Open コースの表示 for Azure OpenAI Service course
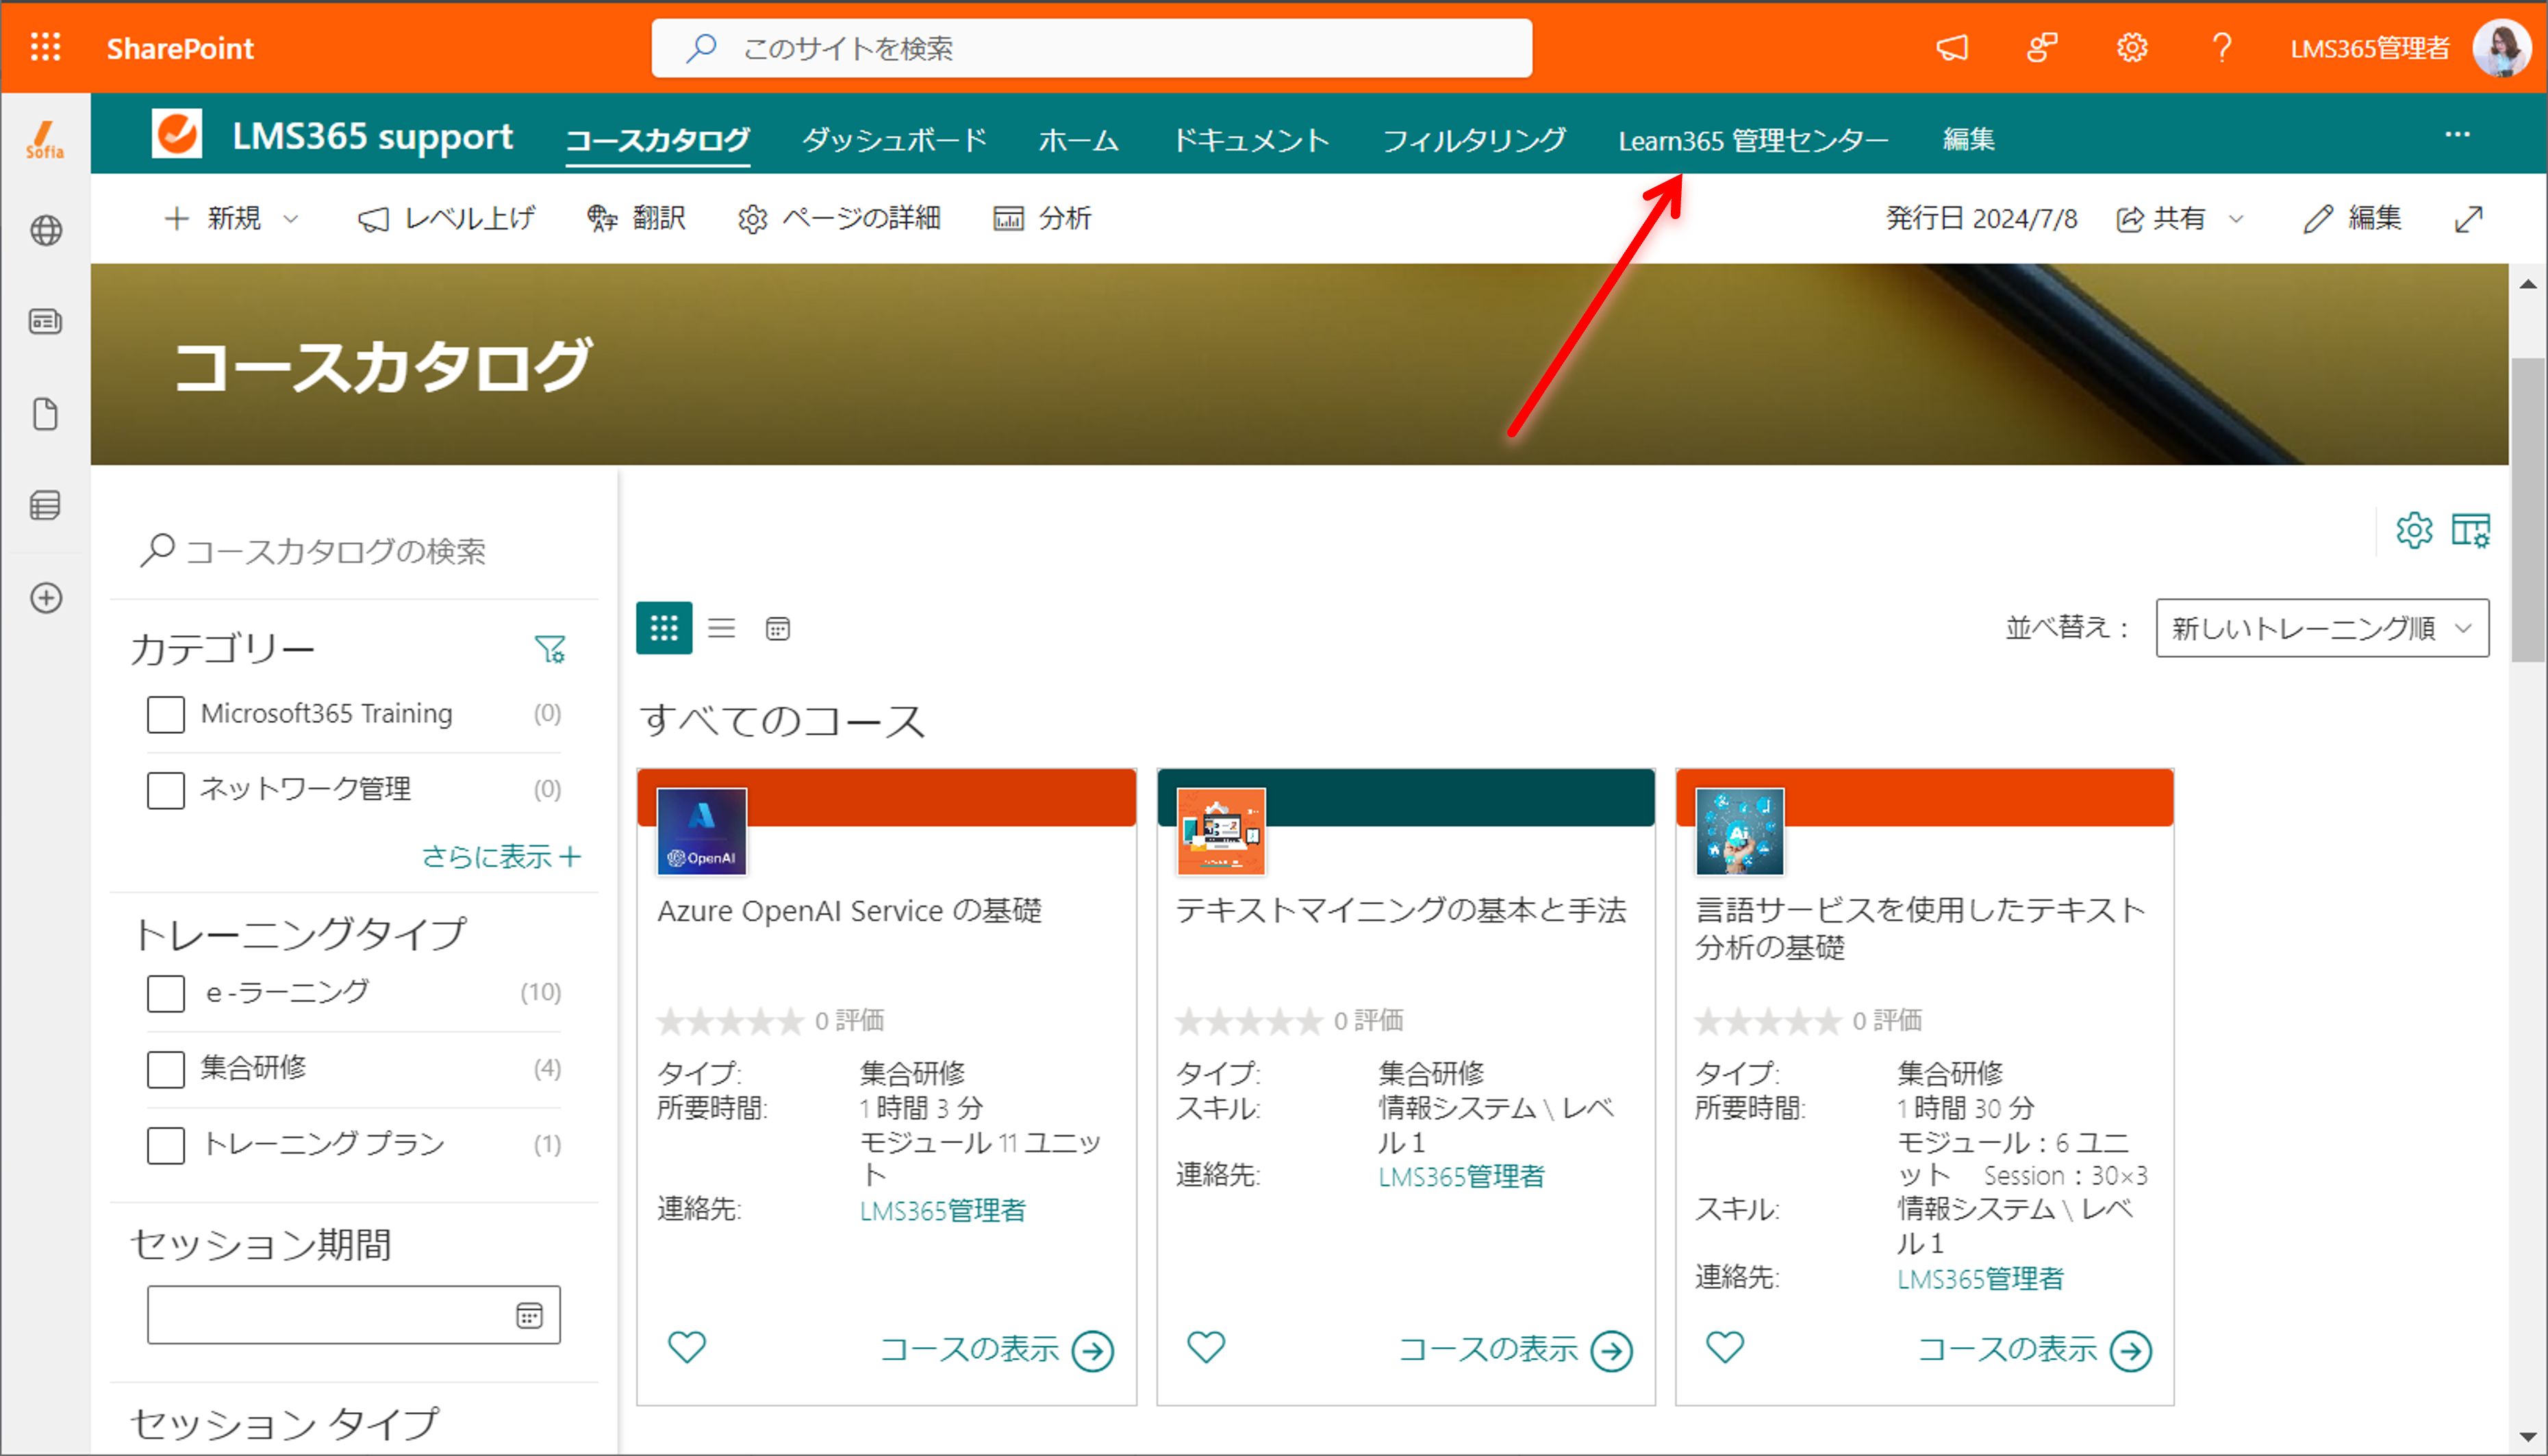The width and height of the screenshot is (2548, 1456). pos(996,1350)
